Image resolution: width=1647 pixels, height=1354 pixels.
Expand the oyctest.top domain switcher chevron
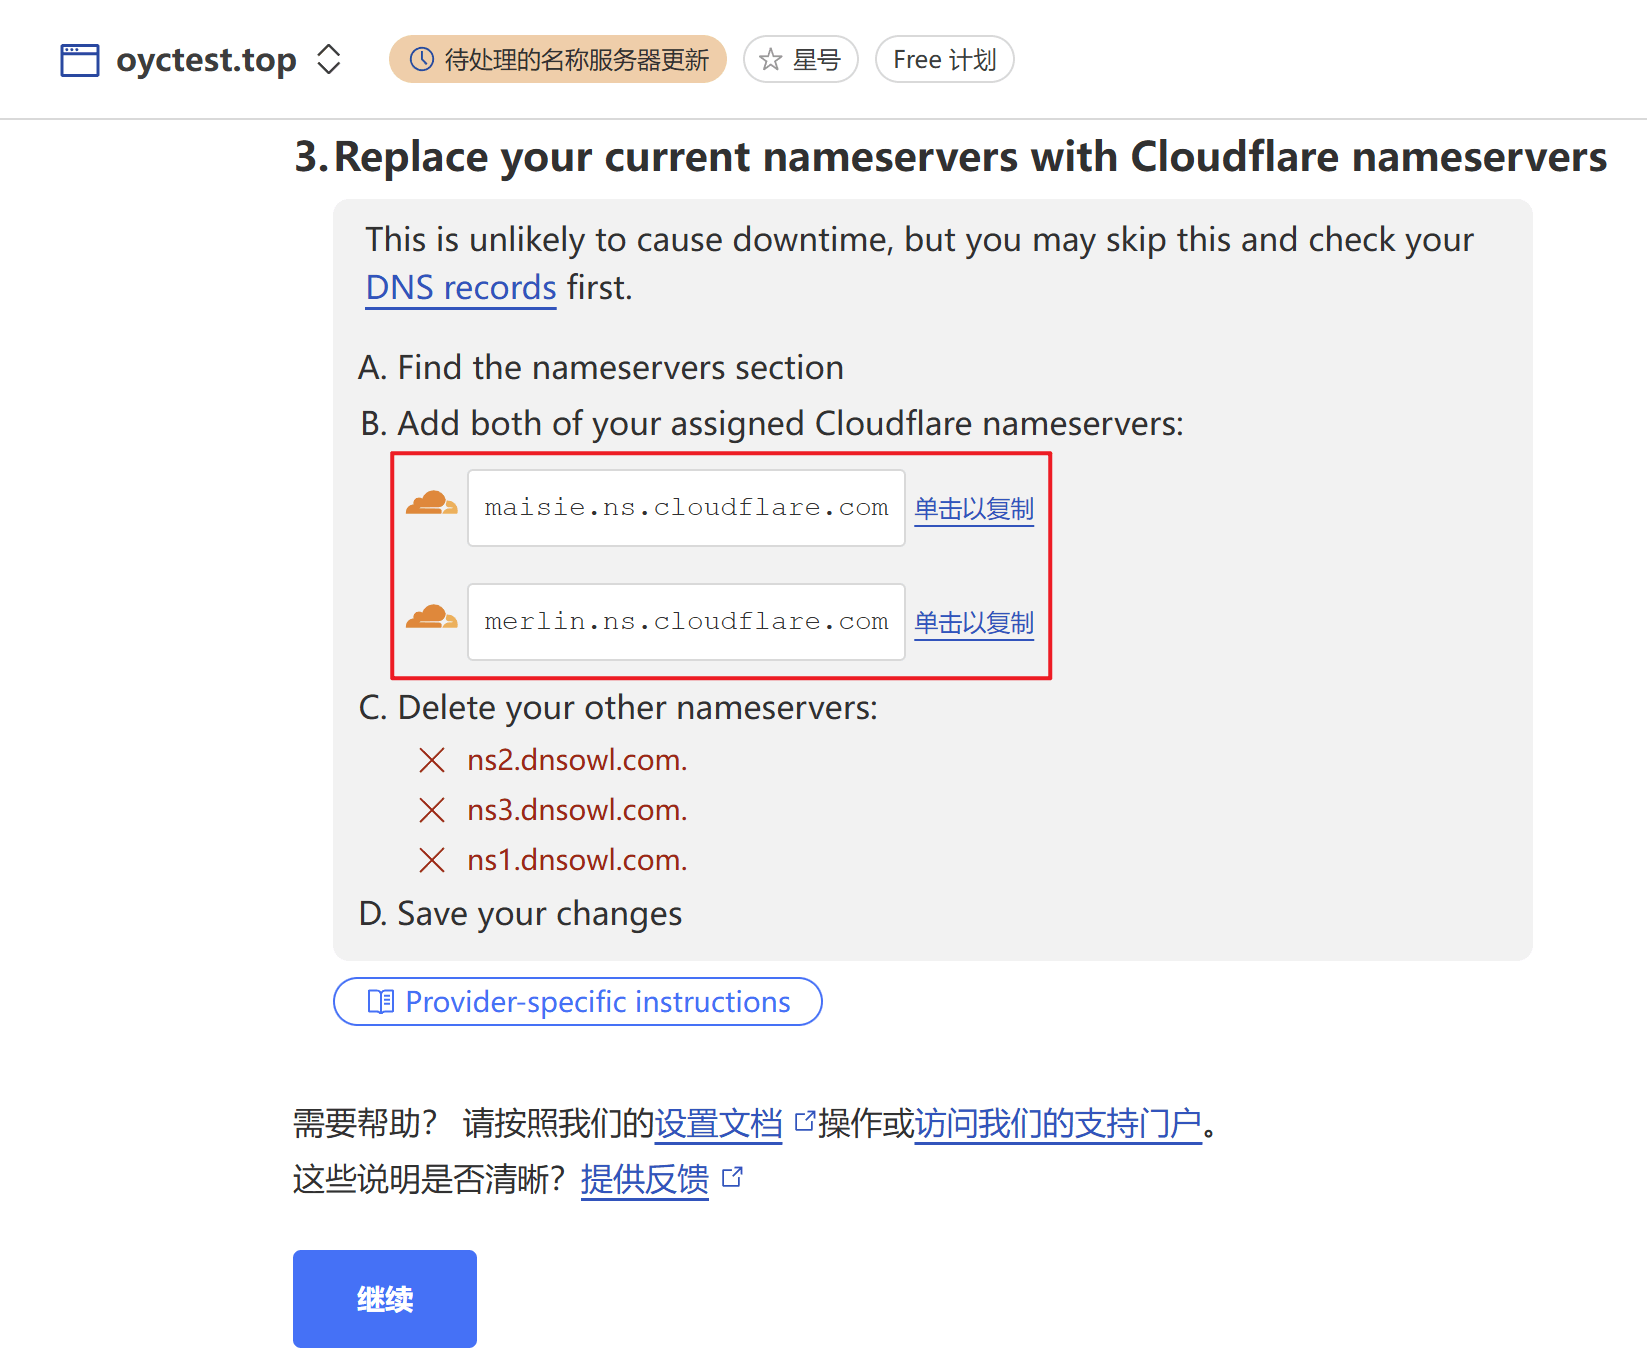pyautogui.click(x=329, y=60)
